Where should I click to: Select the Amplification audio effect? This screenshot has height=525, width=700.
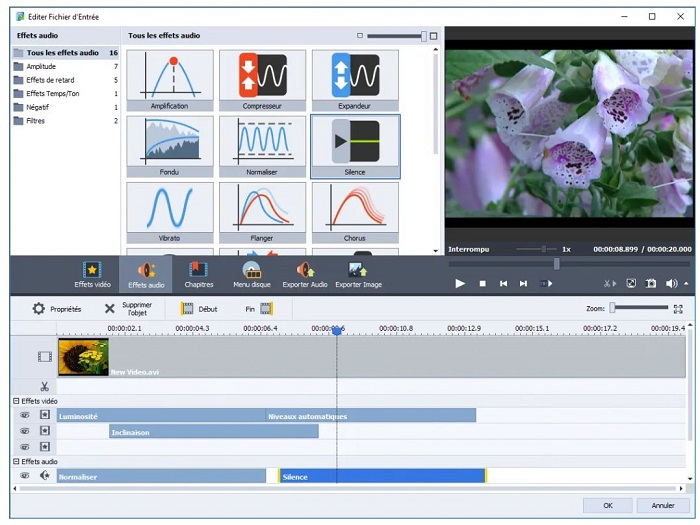point(170,76)
